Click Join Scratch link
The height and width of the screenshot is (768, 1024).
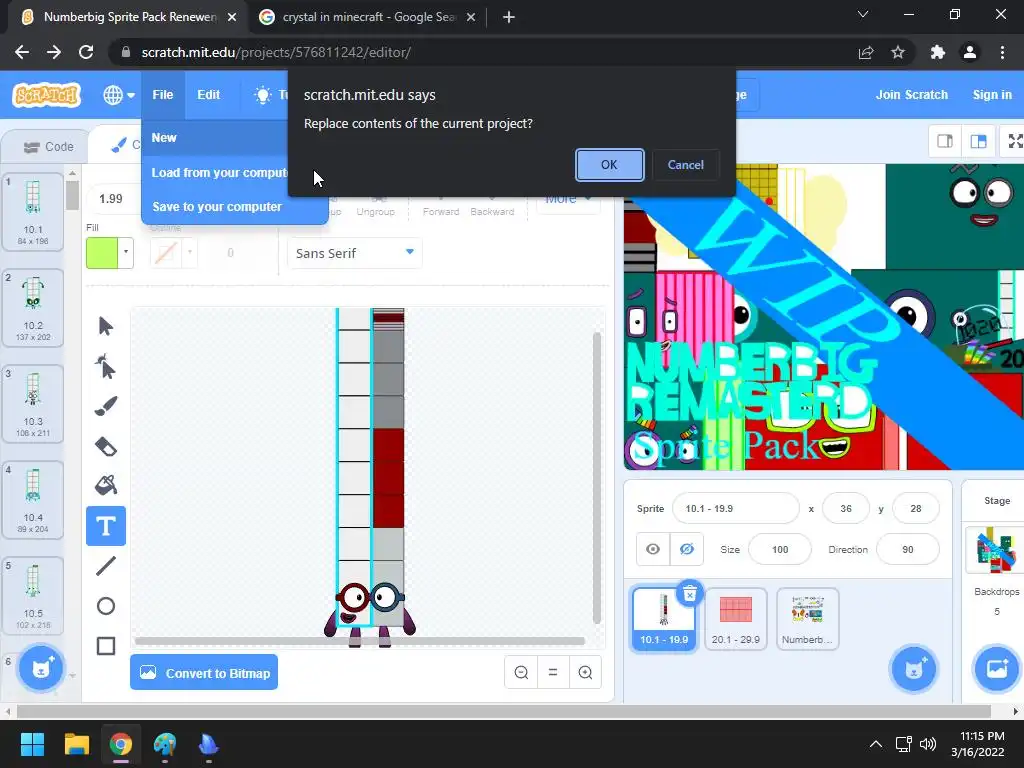click(911, 95)
